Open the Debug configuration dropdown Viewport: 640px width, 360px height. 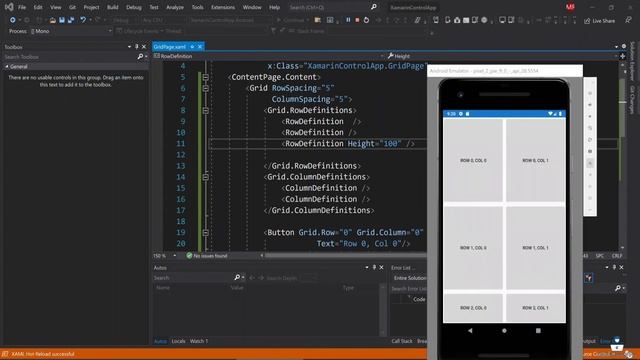[124, 20]
